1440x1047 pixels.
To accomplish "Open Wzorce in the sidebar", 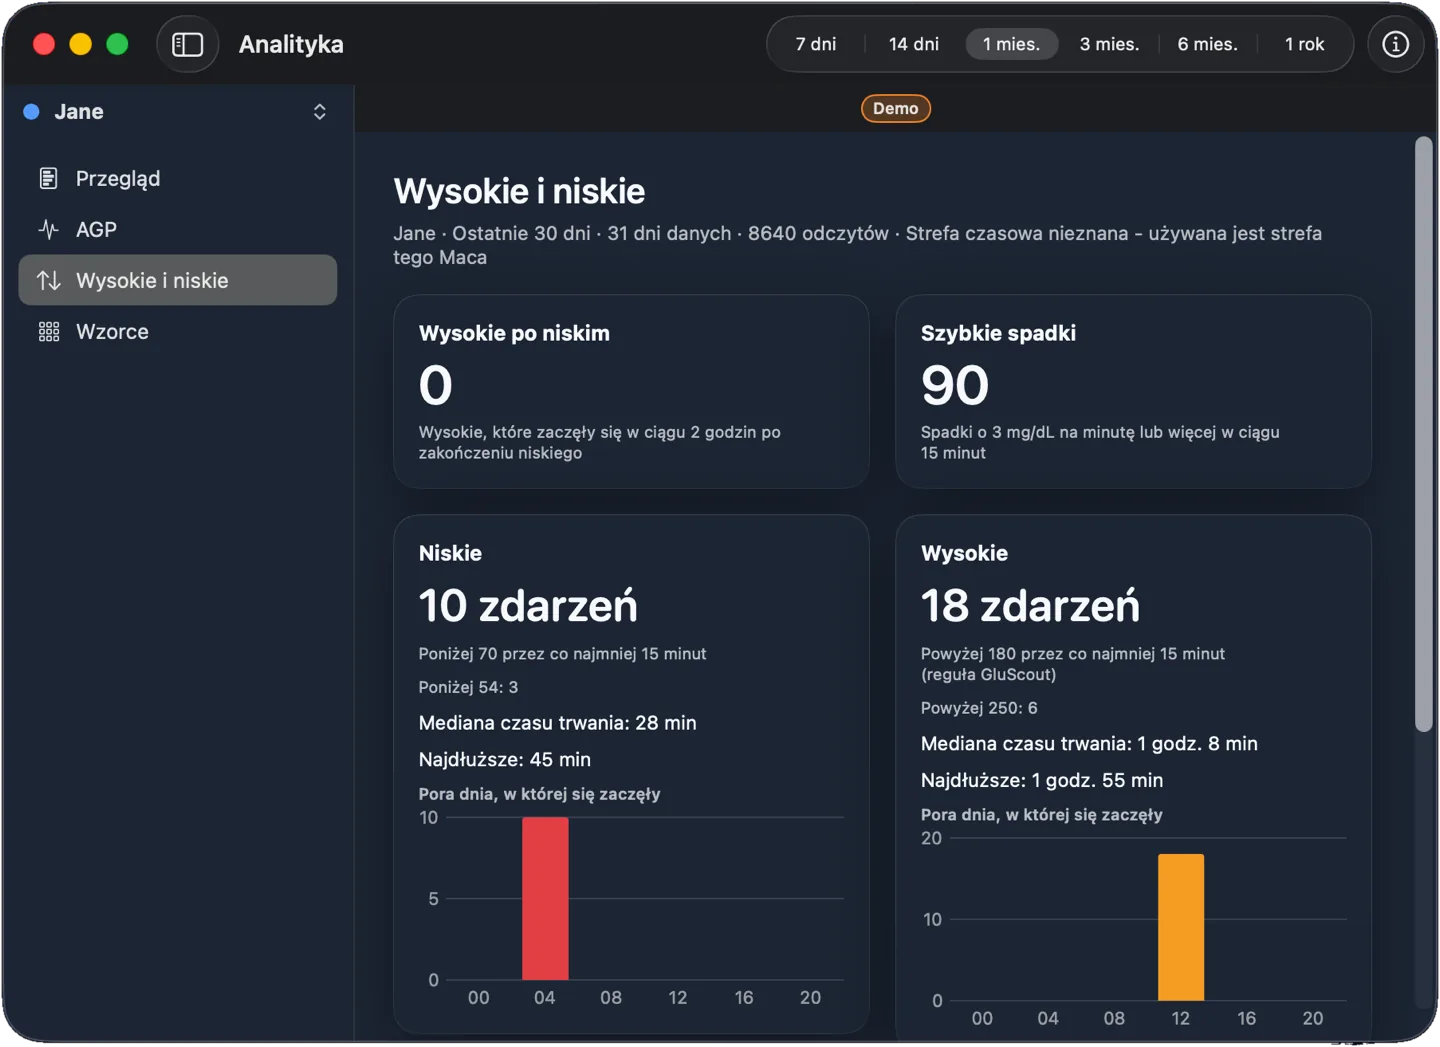I will [178, 331].
